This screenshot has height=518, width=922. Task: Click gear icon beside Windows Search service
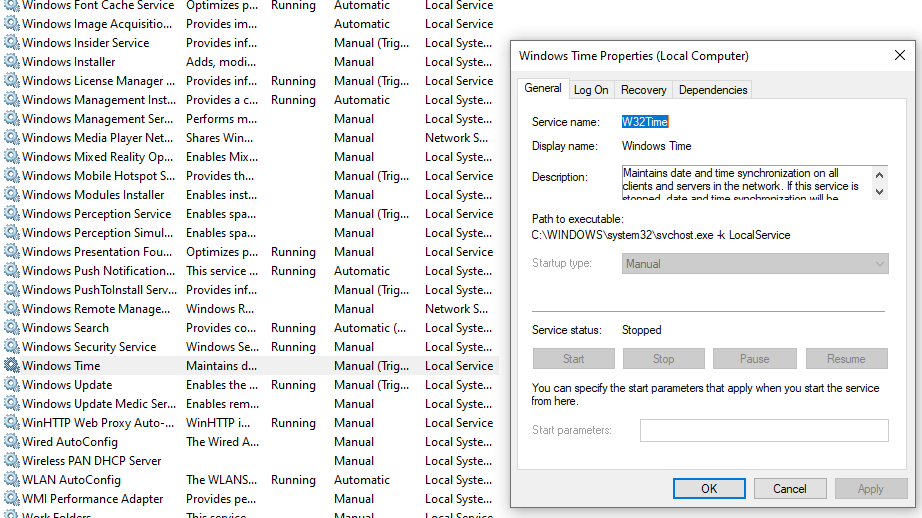[x=11, y=327]
